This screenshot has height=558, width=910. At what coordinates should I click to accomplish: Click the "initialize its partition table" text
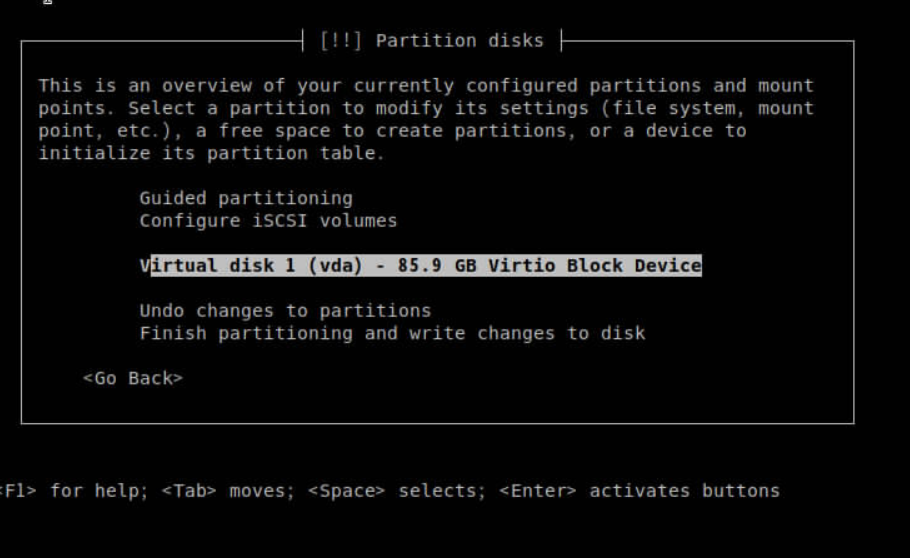tap(211, 153)
